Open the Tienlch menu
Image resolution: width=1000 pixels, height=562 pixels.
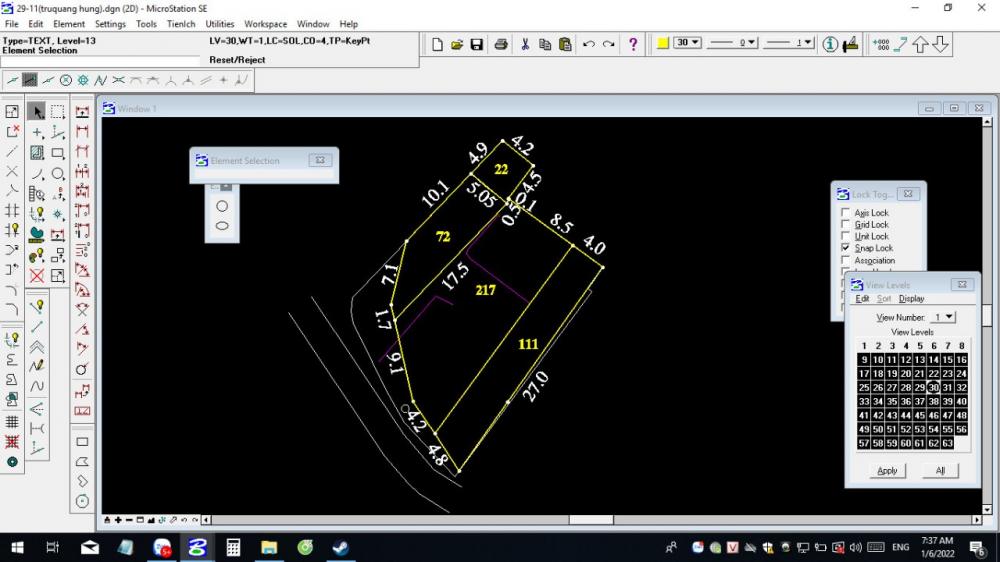pos(181,24)
